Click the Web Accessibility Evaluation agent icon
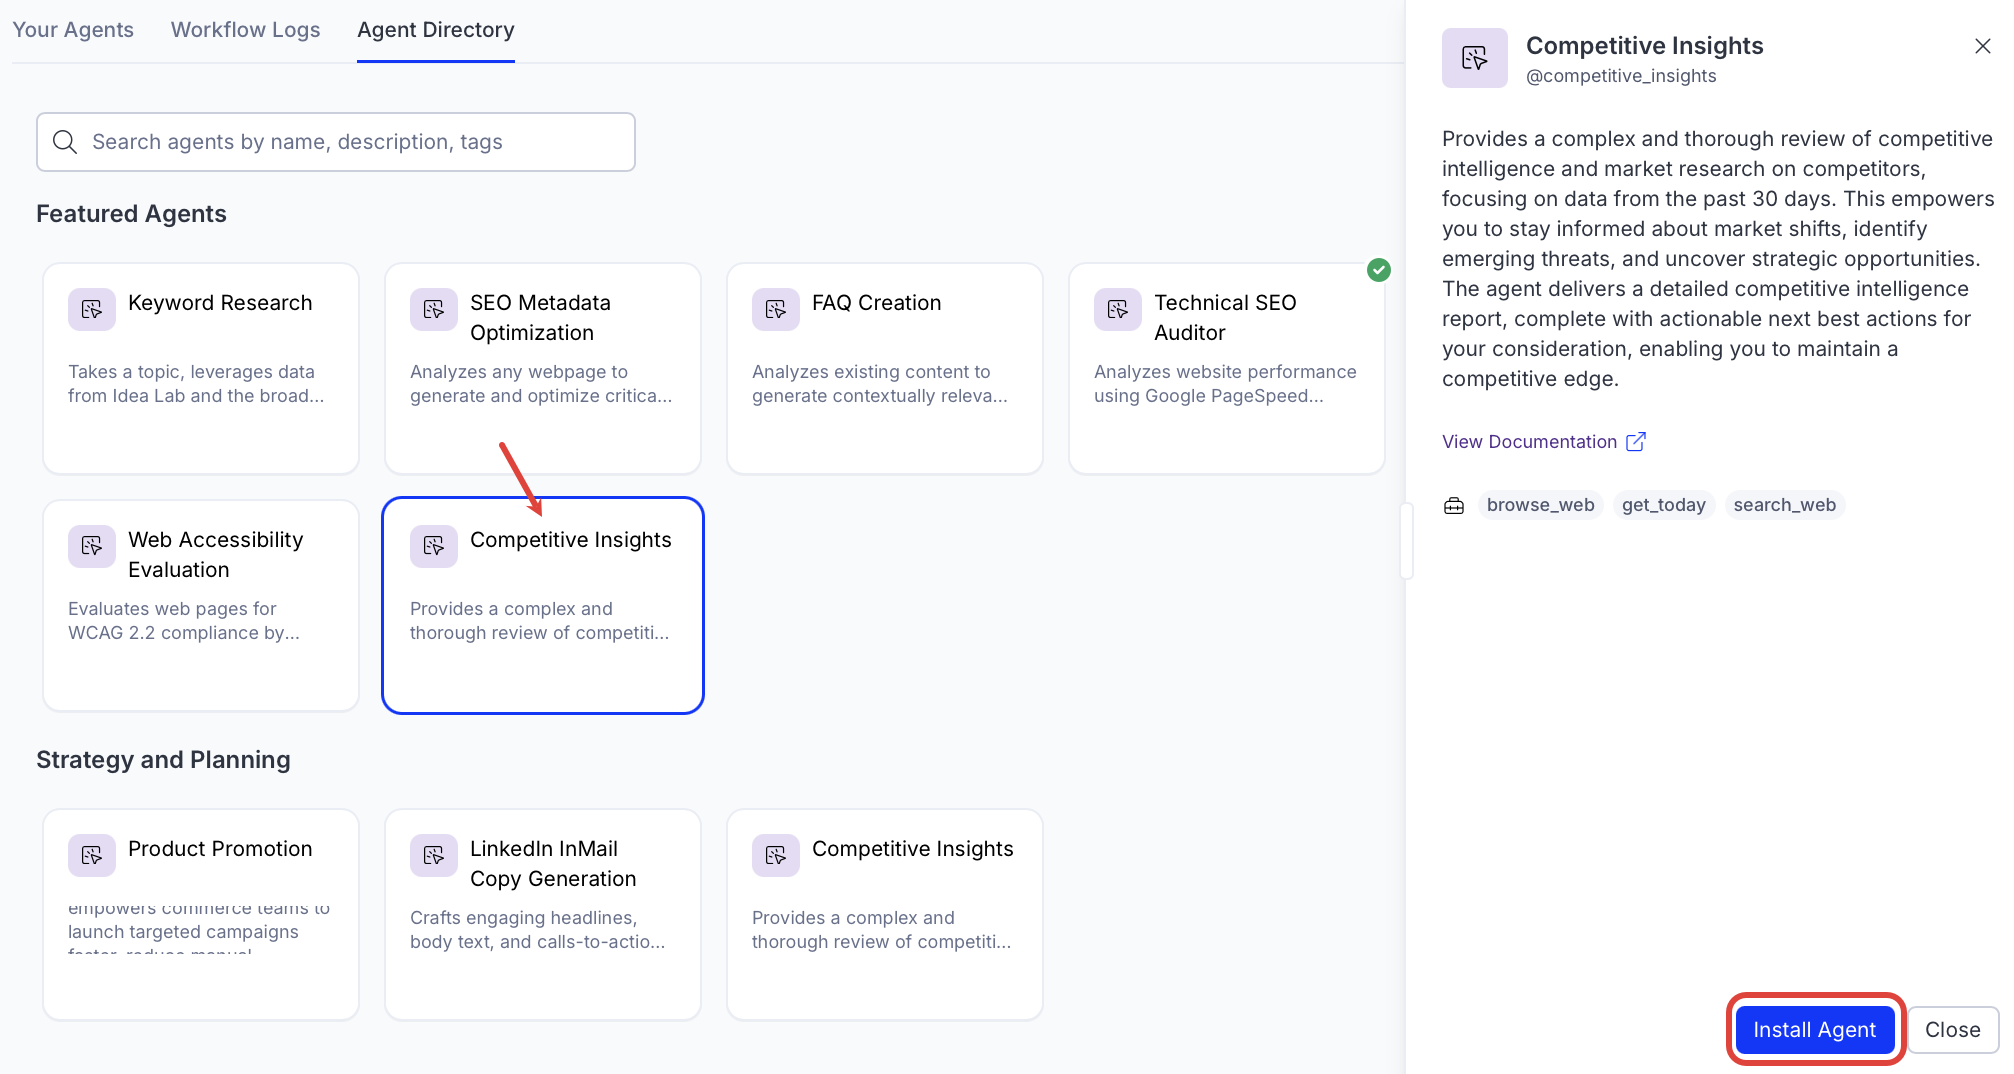The height and width of the screenshot is (1074, 2014). [x=91, y=546]
